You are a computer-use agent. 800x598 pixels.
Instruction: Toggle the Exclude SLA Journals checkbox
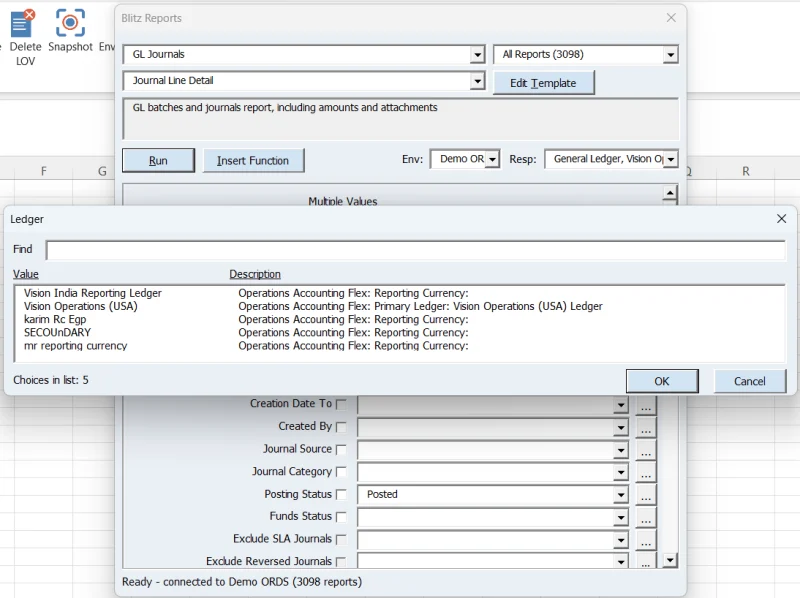click(341, 539)
